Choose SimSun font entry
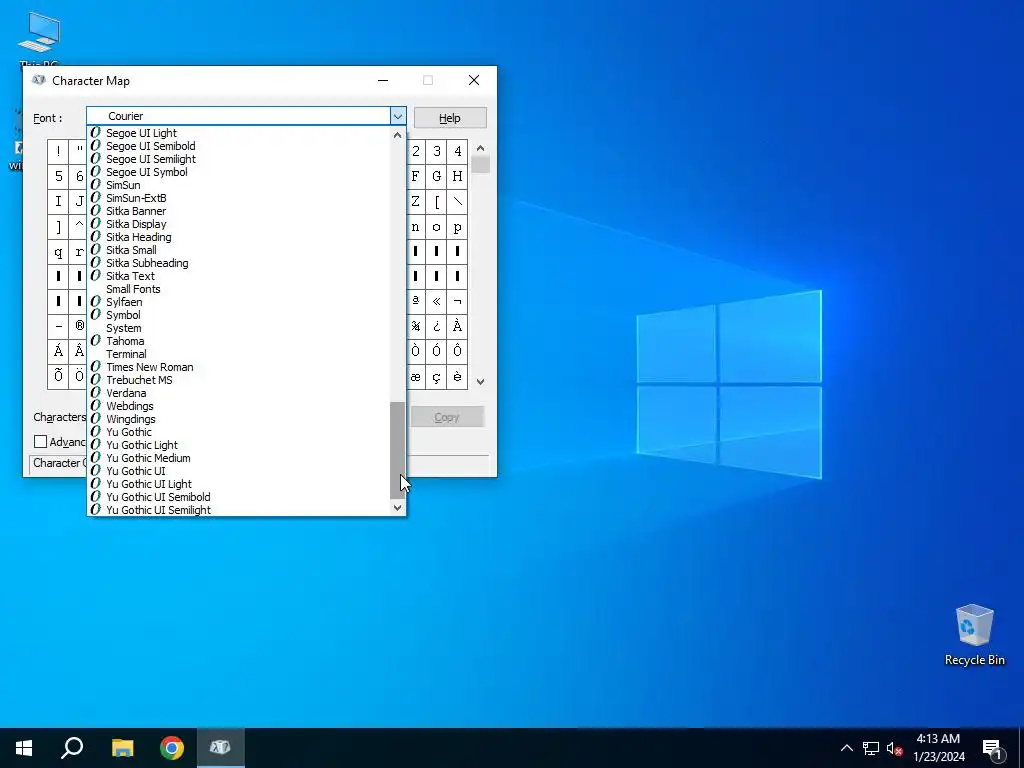 [x=238, y=185]
